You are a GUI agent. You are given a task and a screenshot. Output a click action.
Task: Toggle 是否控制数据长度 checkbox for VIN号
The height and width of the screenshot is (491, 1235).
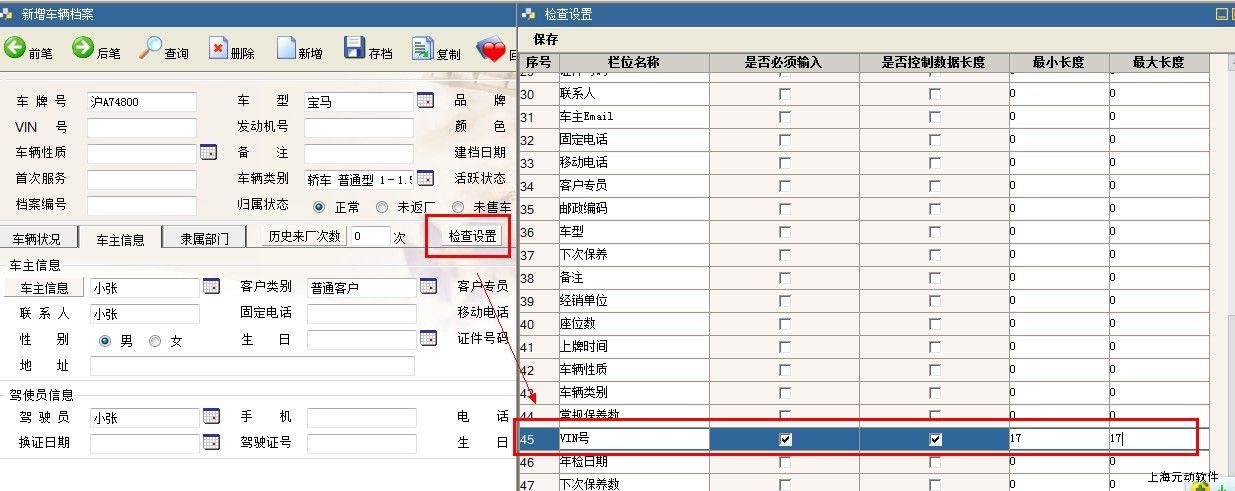point(935,439)
